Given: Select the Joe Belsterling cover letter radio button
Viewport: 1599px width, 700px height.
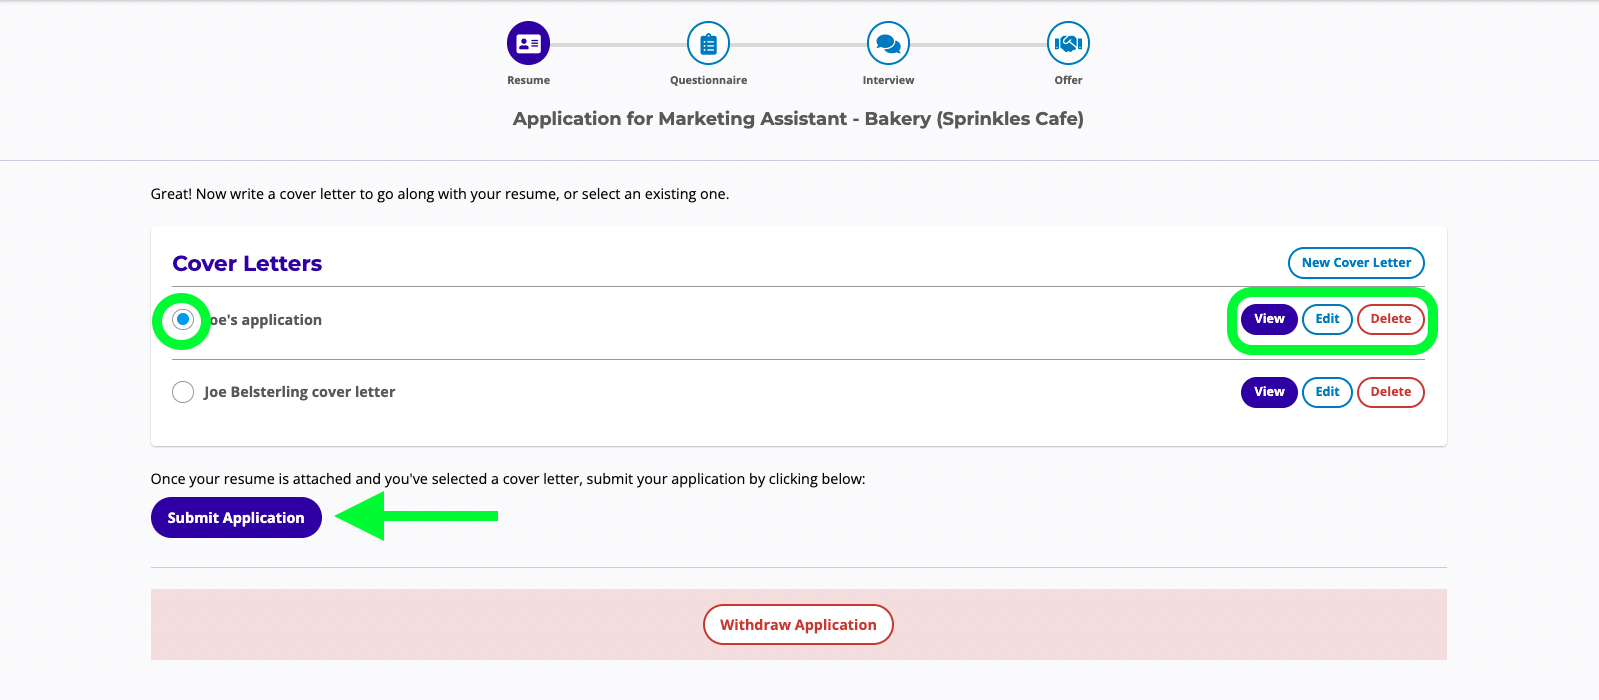Looking at the screenshot, I should coord(183,392).
